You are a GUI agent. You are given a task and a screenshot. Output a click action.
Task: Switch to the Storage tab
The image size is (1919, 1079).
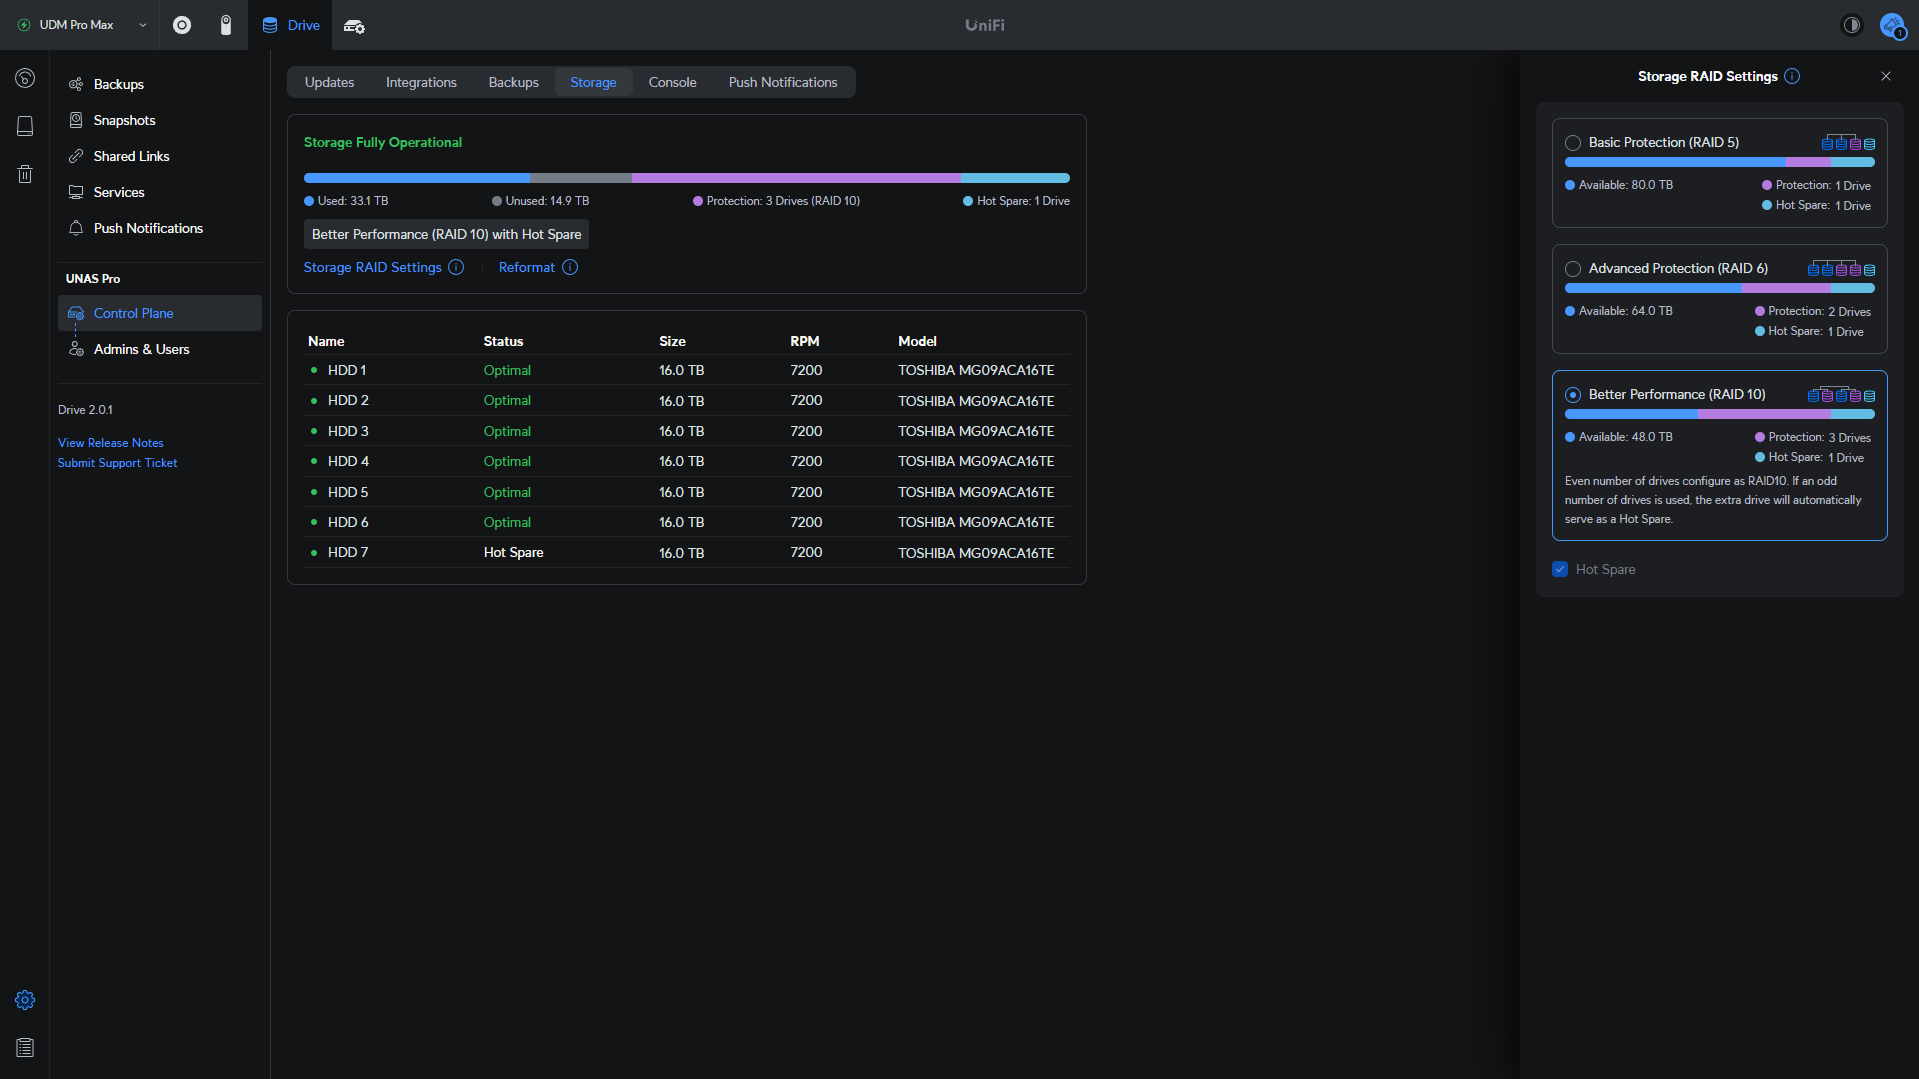[593, 82]
